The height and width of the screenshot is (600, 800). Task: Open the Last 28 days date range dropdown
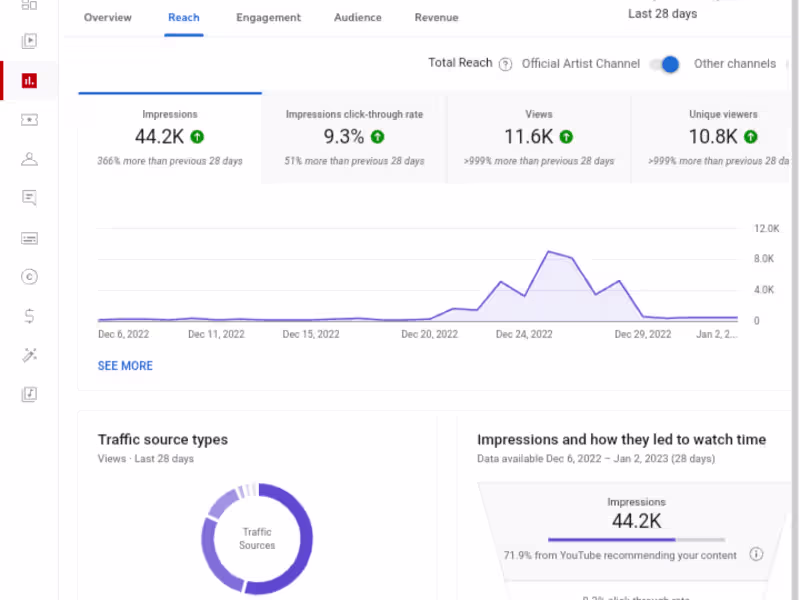click(662, 14)
